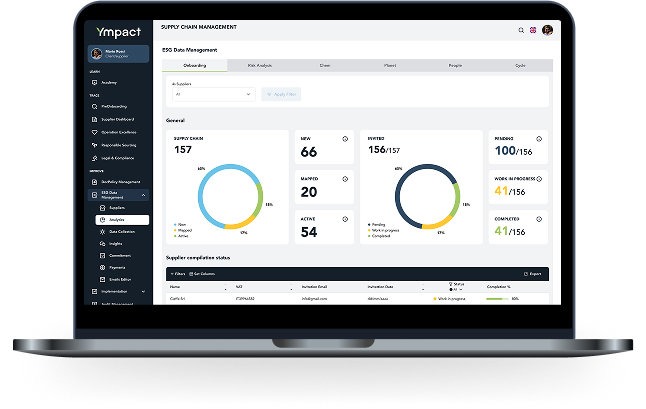Viewport: 646px width, 409px height.
Task: Click the info icon on New card
Action: pos(345,138)
